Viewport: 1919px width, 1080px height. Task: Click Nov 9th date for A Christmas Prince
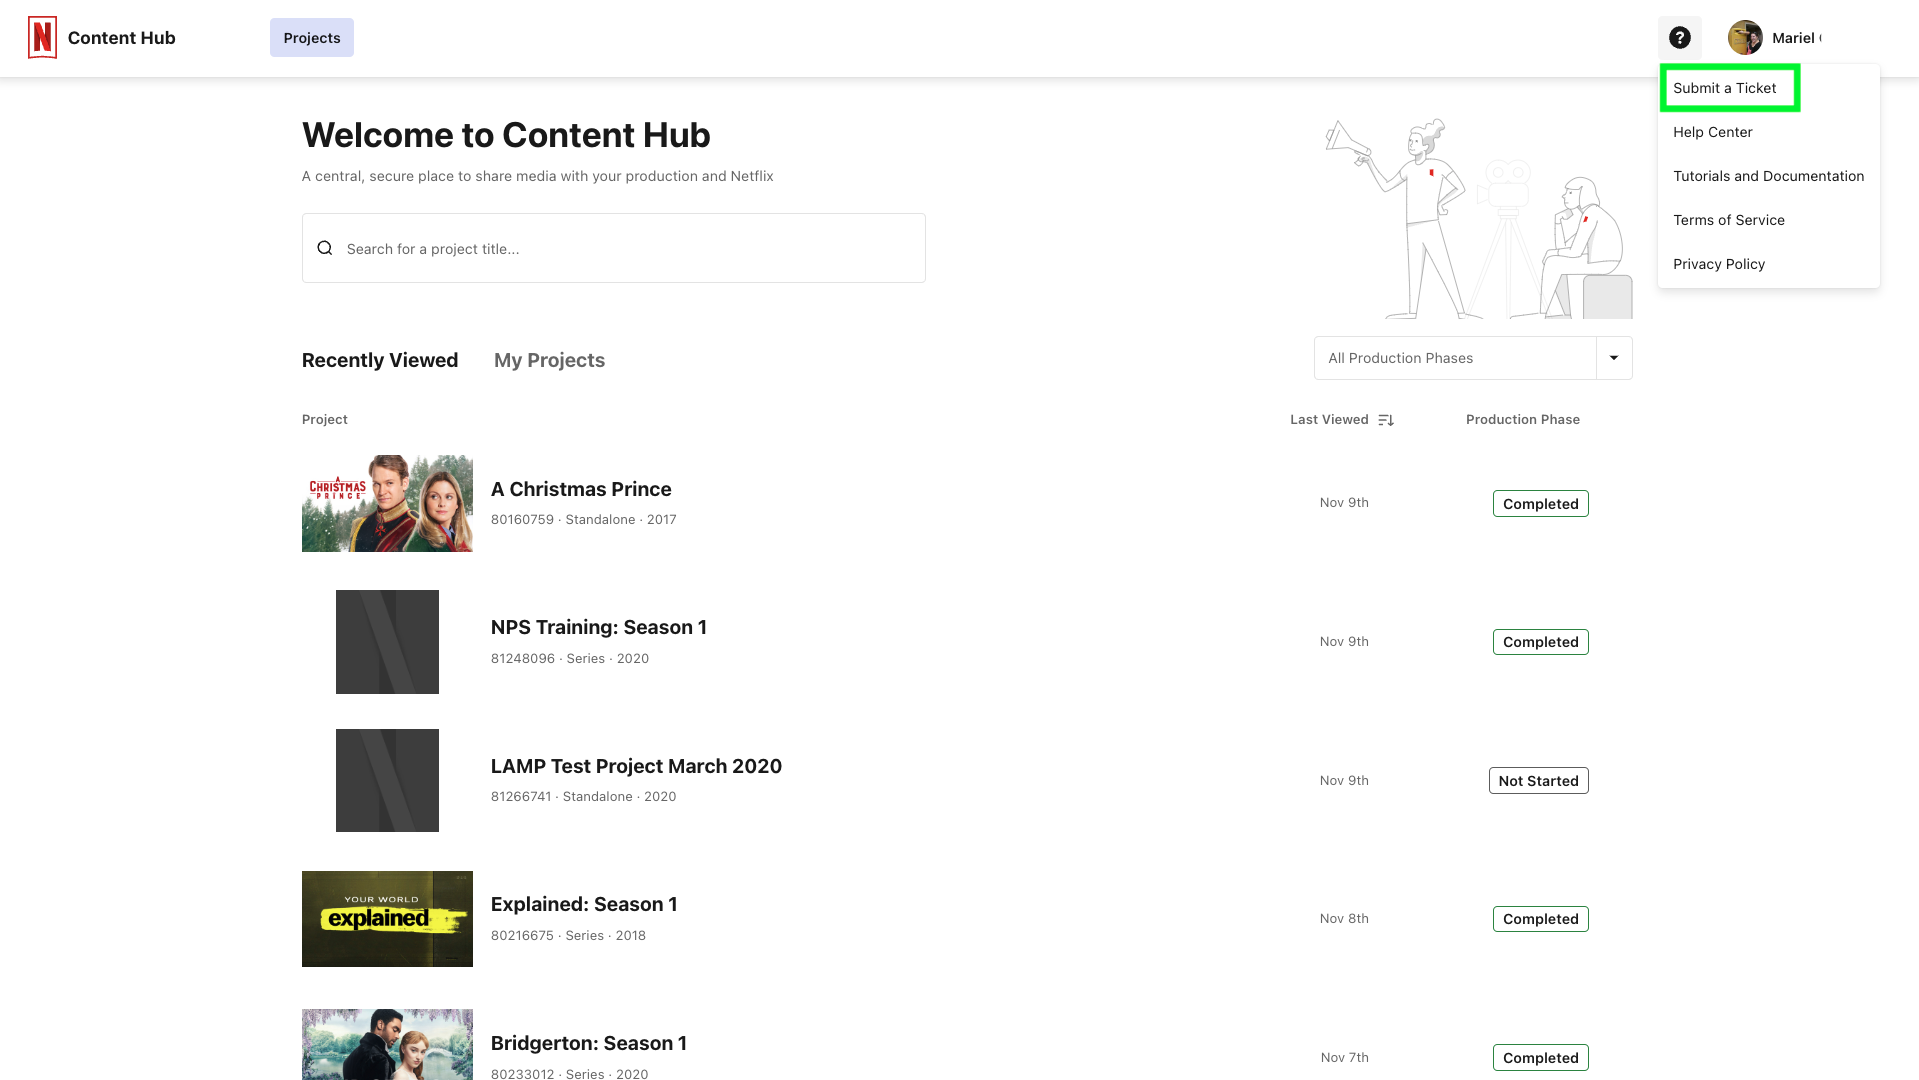pos(1344,503)
